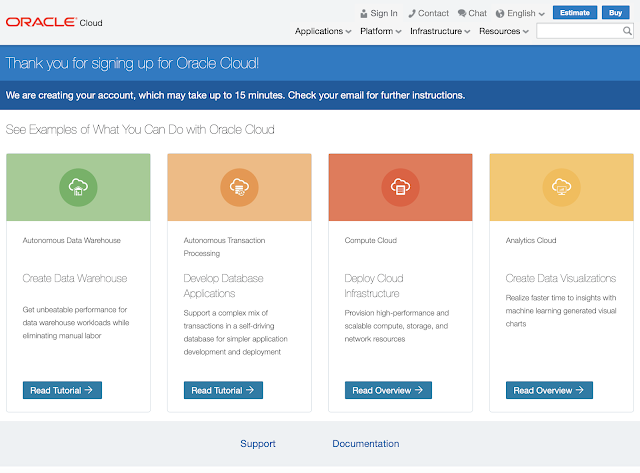Open the Resources navigation menu
The width and height of the screenshot is (640, 473).
503,31
